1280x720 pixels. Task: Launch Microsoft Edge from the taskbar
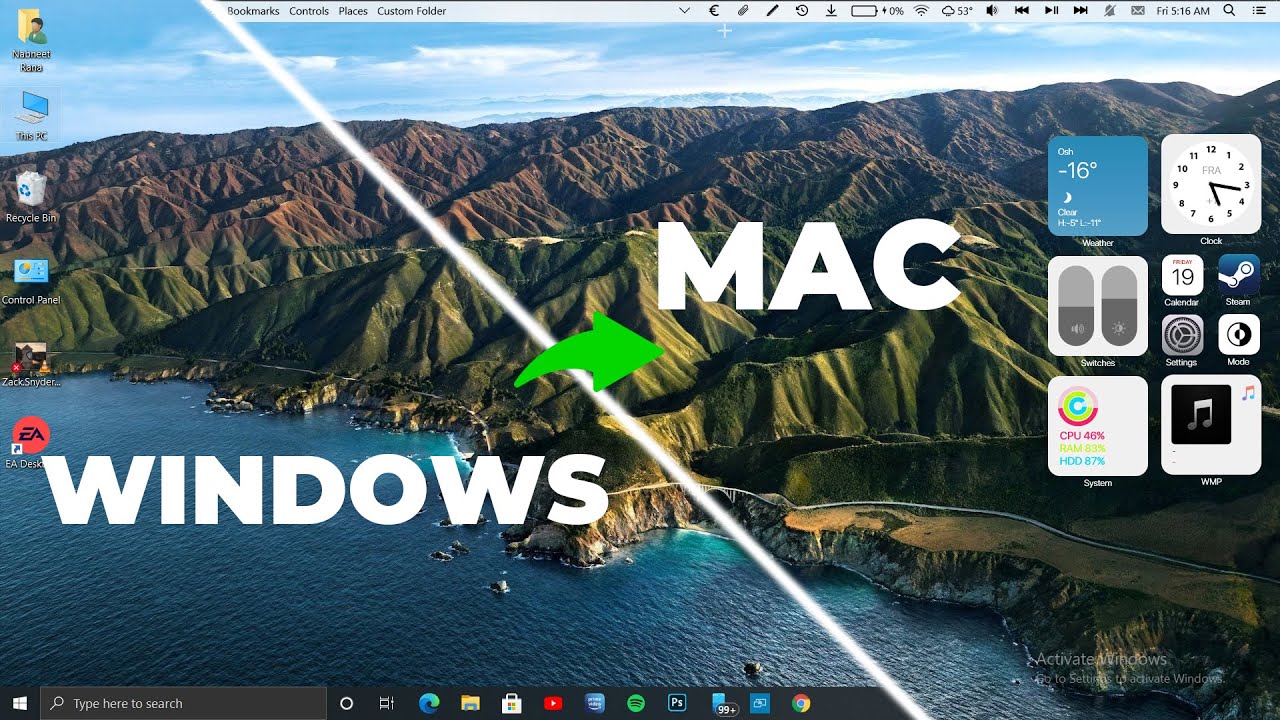[x=429, y=703]
